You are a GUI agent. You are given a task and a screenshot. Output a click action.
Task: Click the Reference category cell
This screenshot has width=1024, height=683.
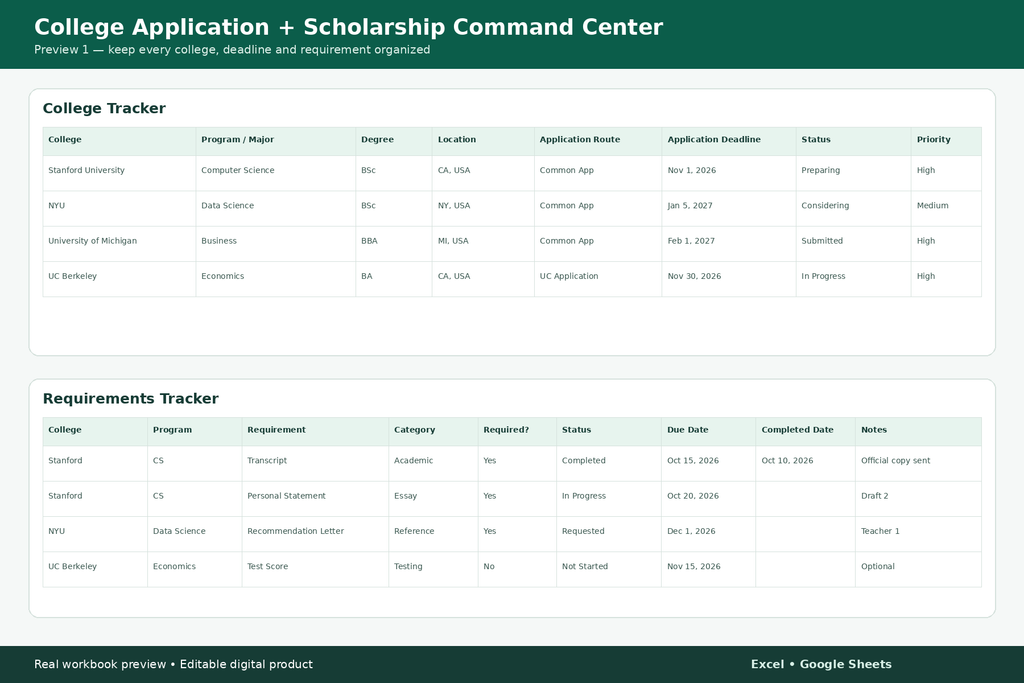433,534
